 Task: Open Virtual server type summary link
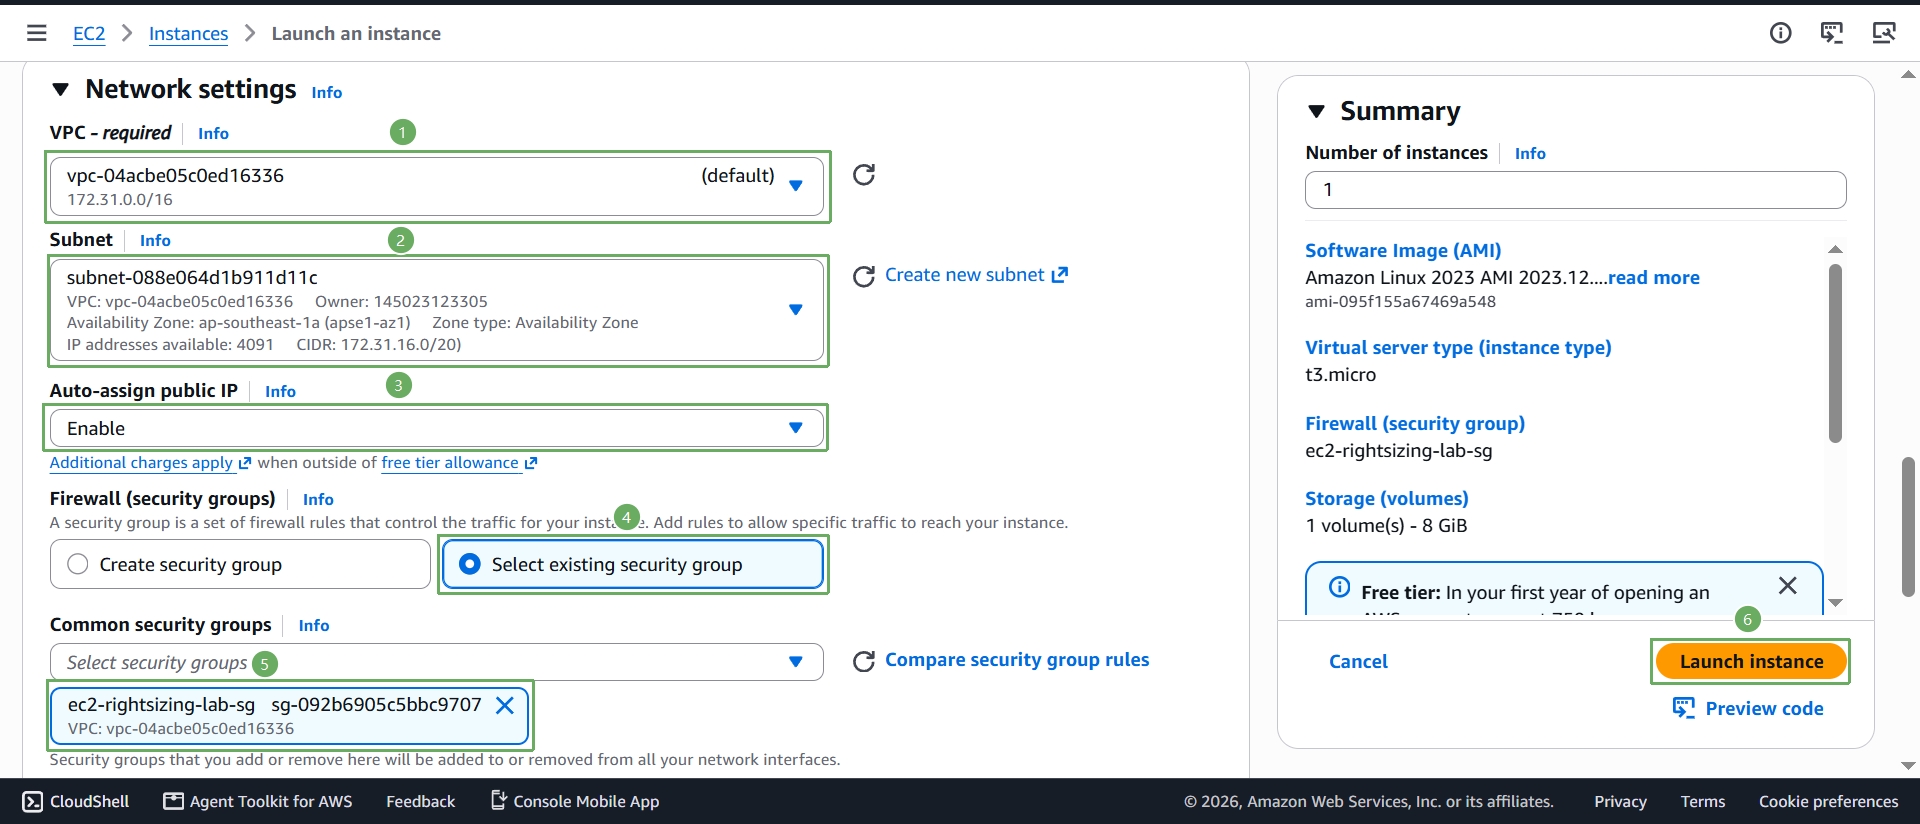coord(1458,347)
